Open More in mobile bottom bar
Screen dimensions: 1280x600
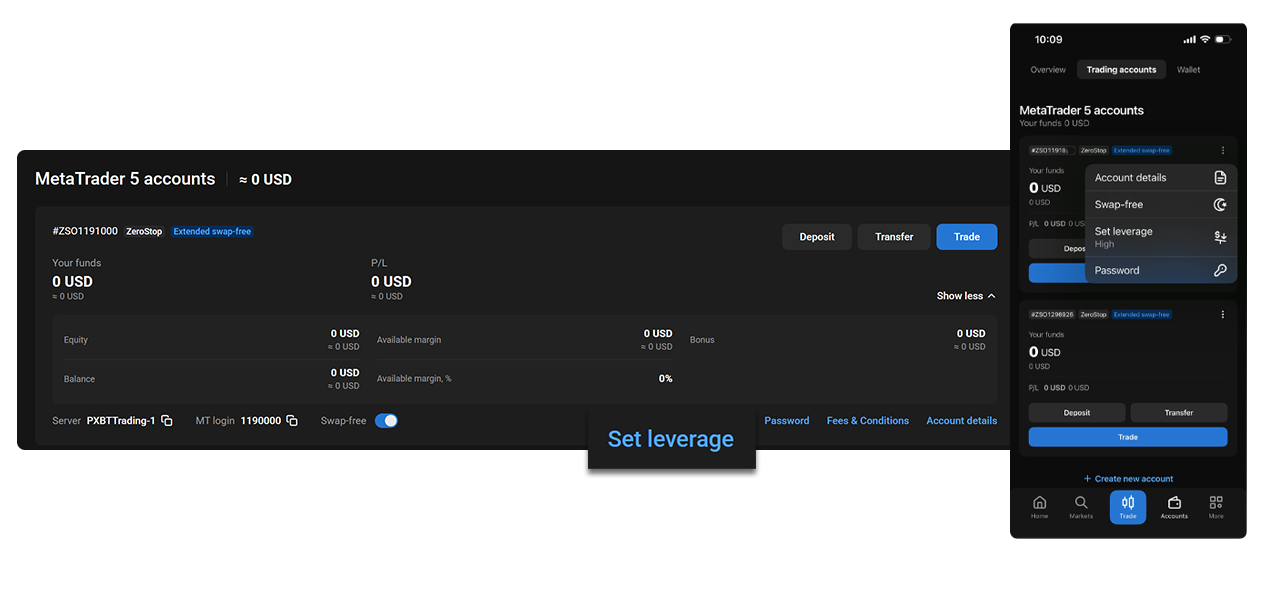1216,507
